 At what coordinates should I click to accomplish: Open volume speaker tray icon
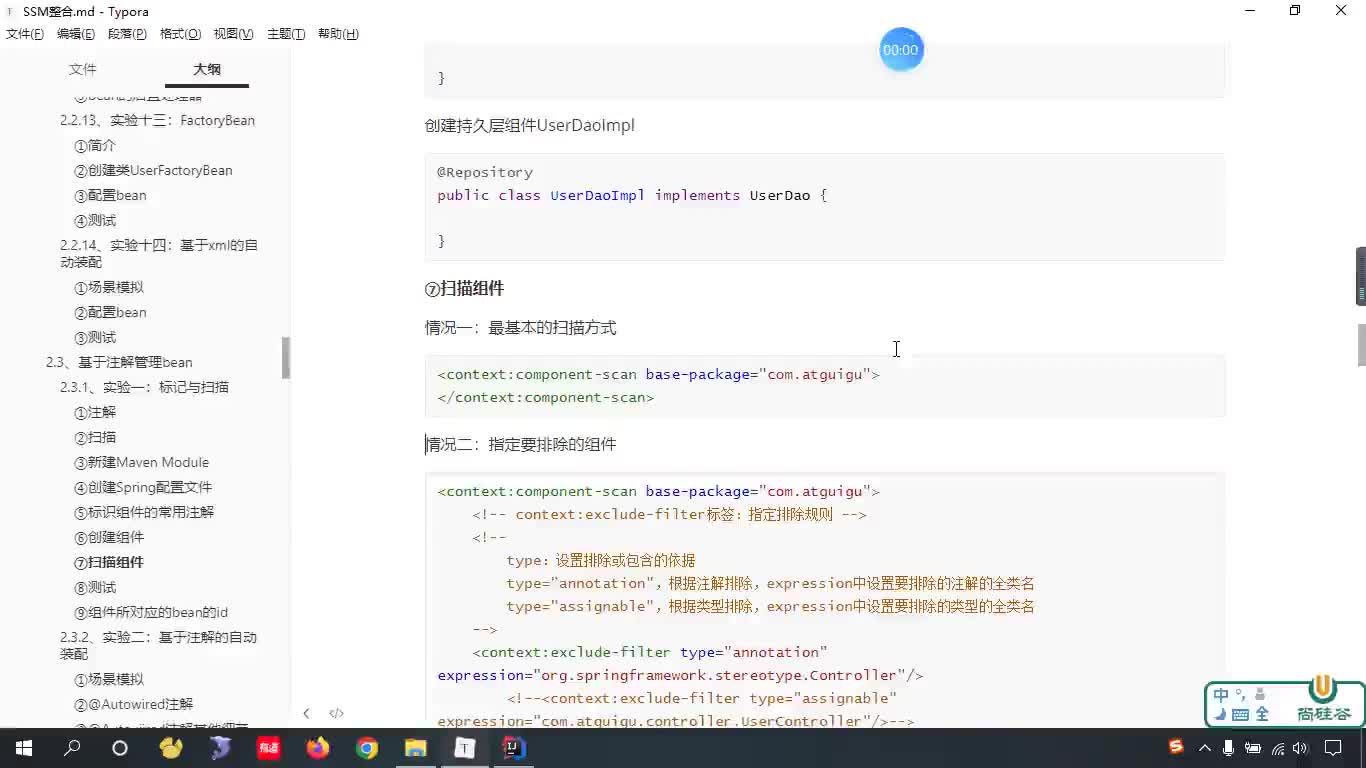(x=1301, y=748)
